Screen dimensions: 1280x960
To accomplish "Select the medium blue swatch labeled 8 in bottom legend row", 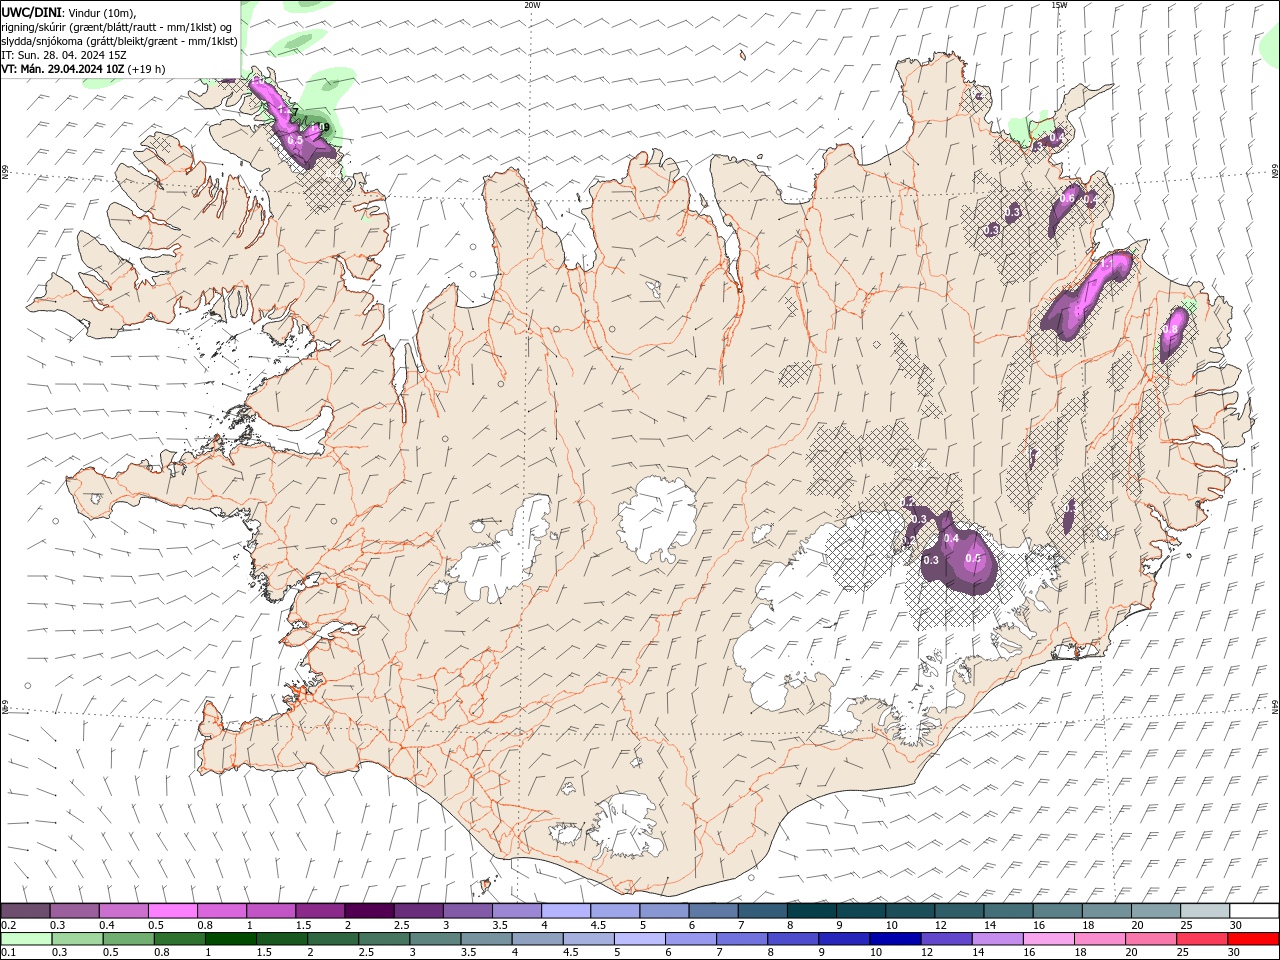I will [793, 939].
